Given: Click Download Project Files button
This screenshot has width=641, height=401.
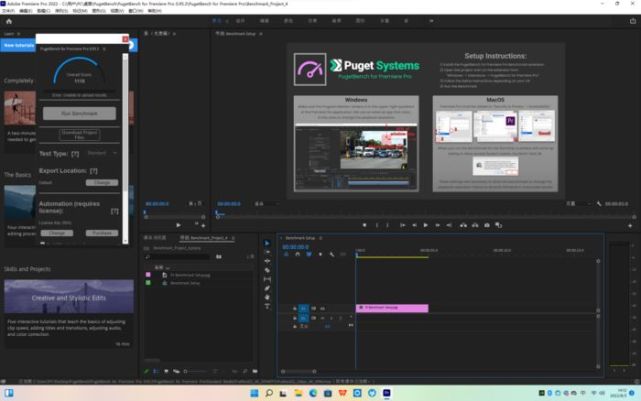Looking at the screenshot, I should pyautogui.click(x=79, y=134).
